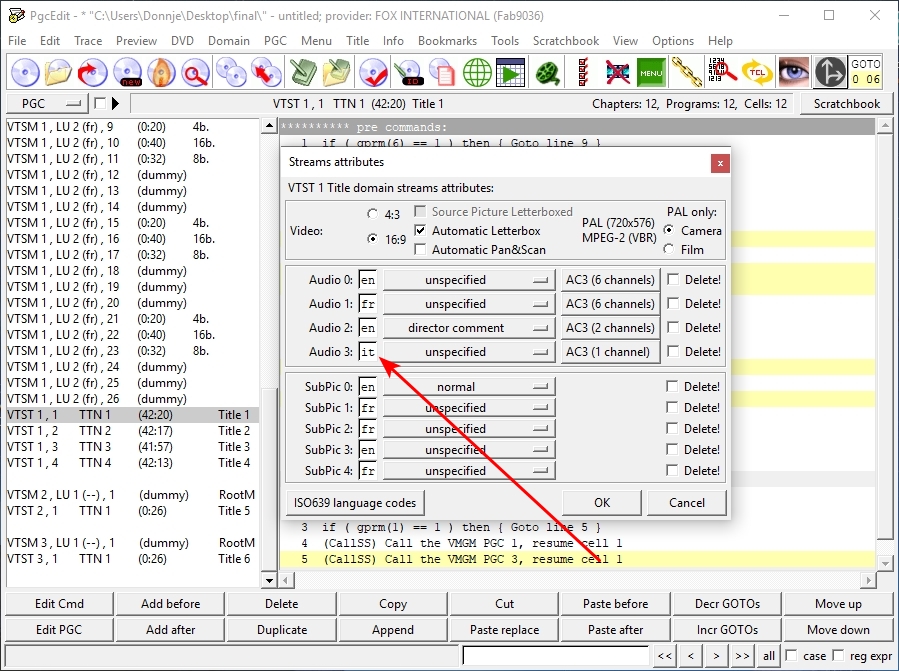Open the Audio 3 type dropdown

point(469,352)
